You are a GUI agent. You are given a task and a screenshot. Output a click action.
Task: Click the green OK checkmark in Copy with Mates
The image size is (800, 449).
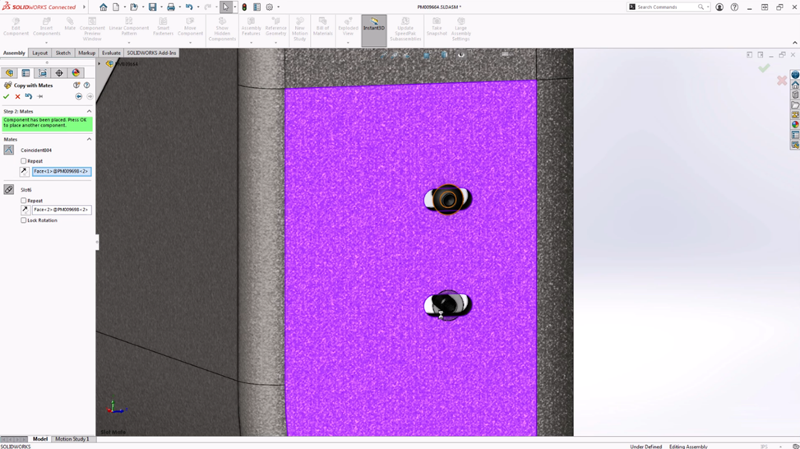click(6, 97)
